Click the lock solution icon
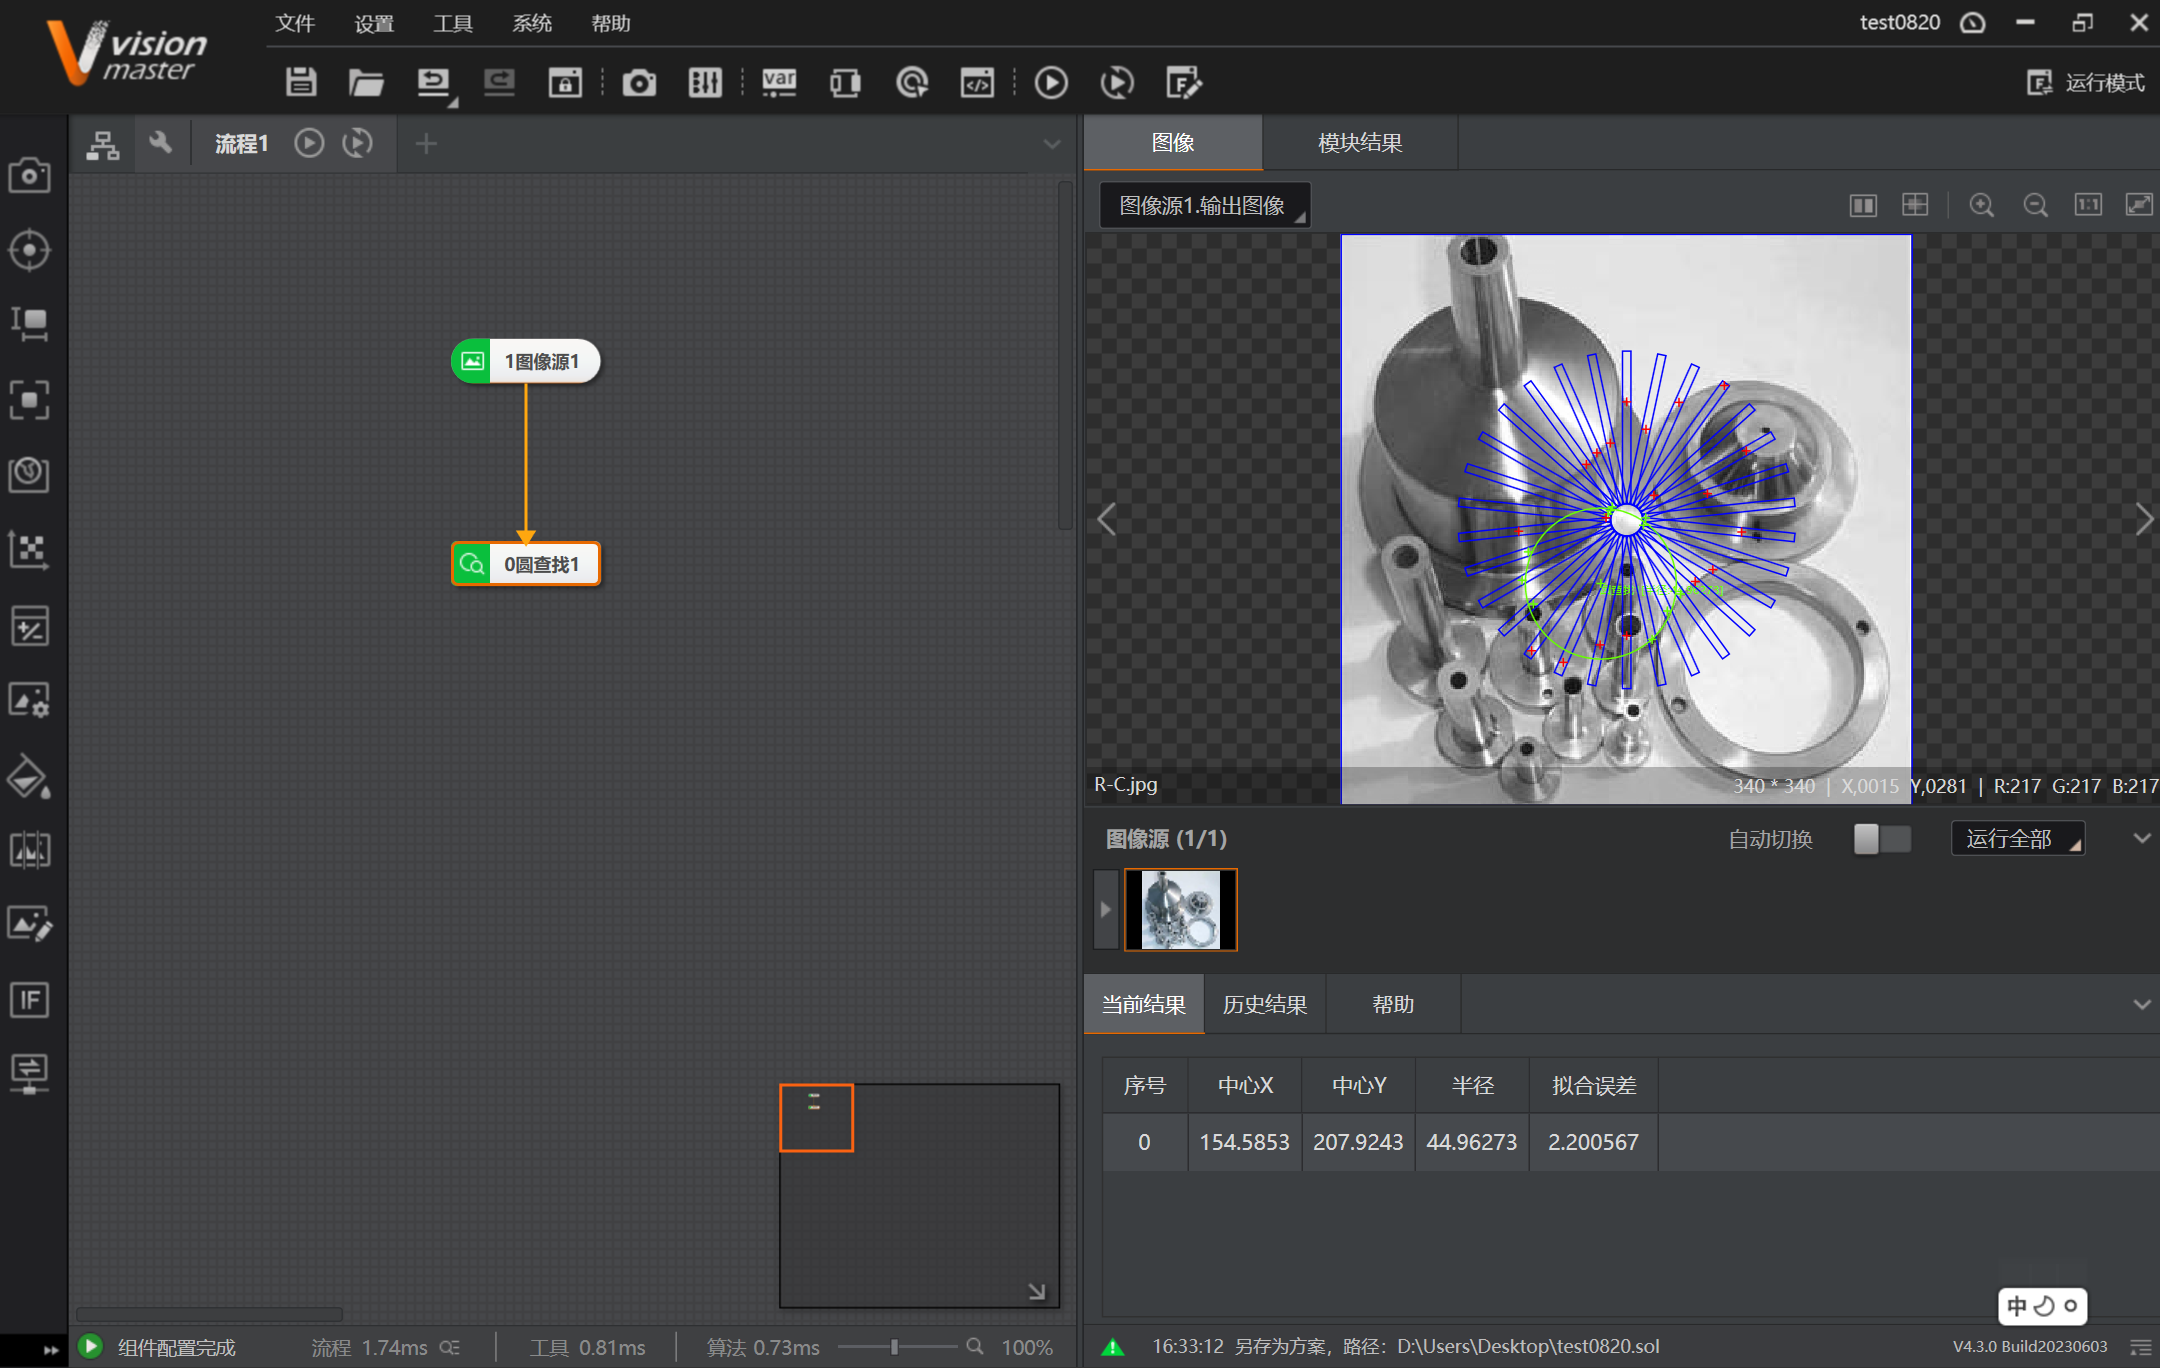 pos(565,82)
